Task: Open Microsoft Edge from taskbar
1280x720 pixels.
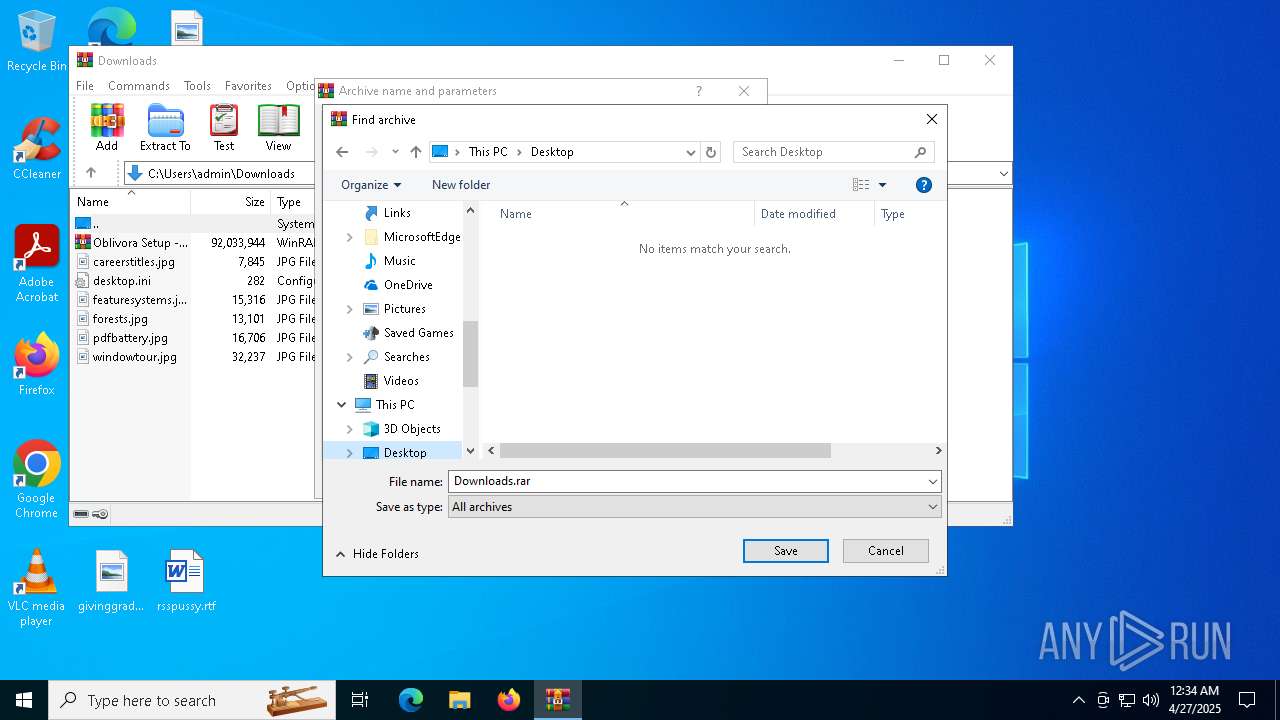Action: [x=411, y=700]
